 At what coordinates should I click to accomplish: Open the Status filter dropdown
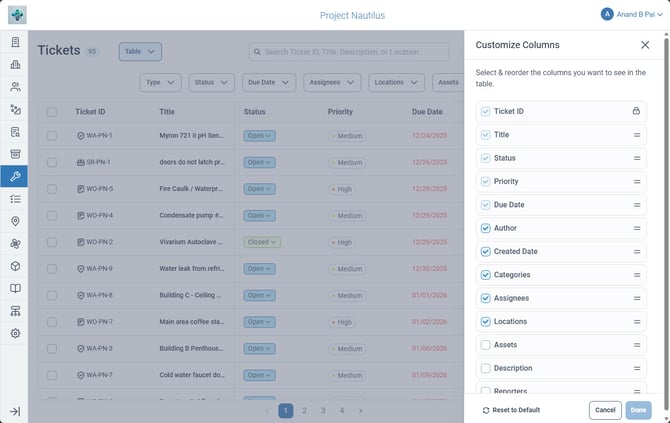coord(212,82)
